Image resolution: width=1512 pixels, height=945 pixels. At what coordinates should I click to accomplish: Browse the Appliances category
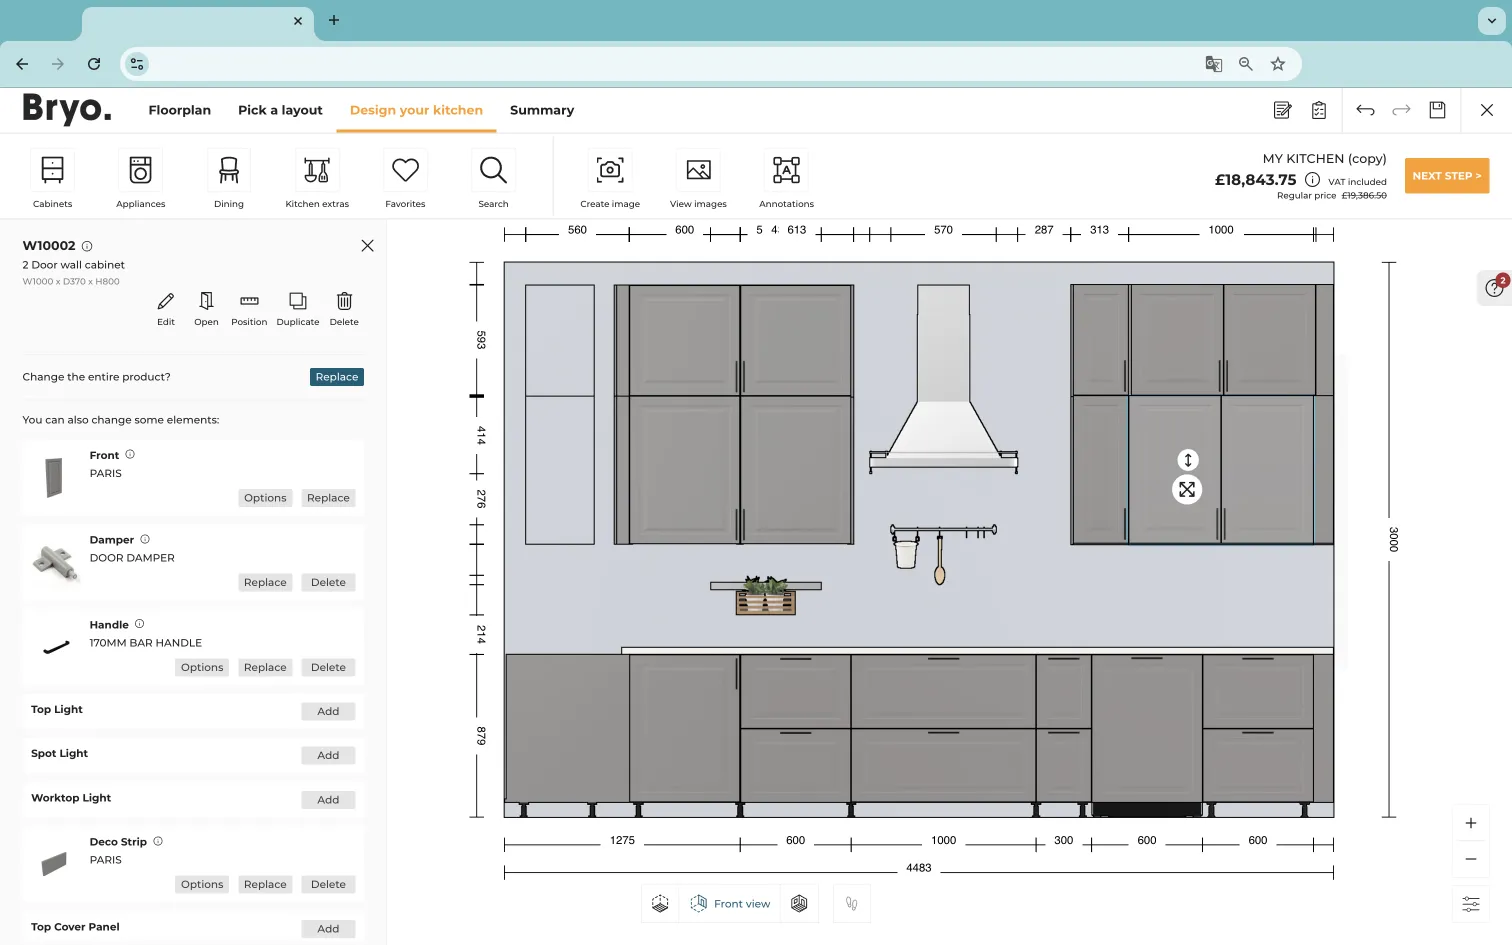click(140, 177)
